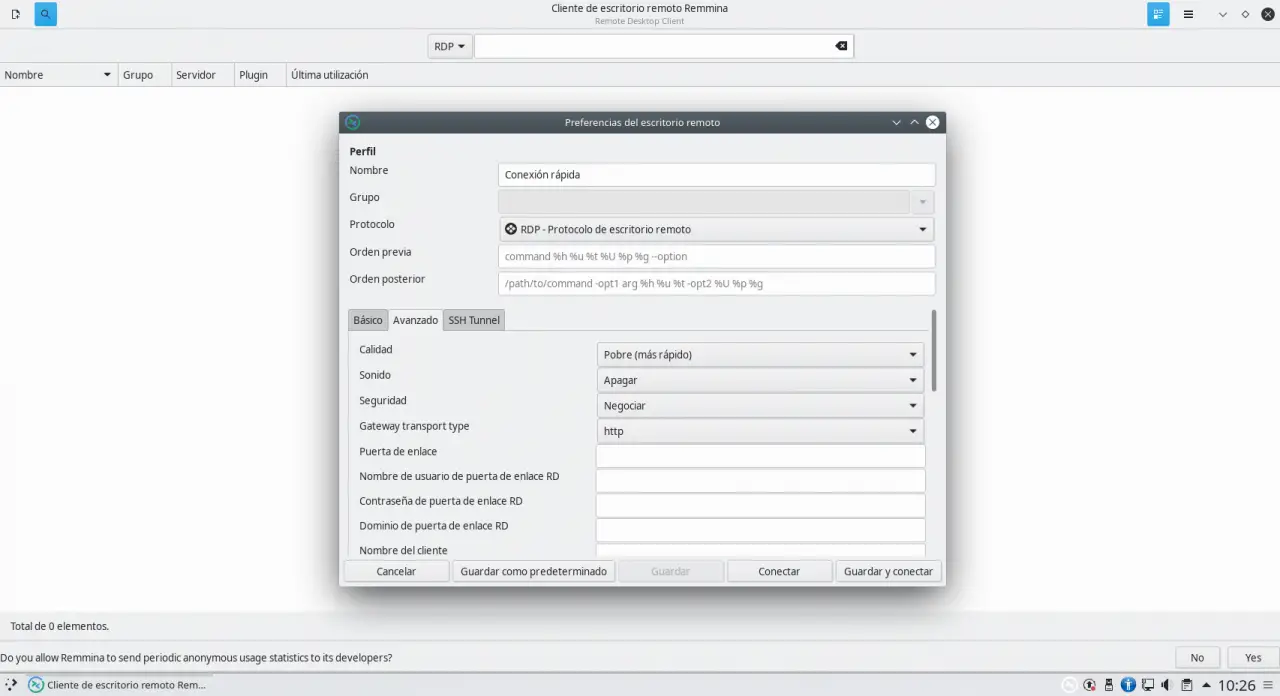Open removable devices tray icon
The height and width of the screenshot is (696, 1280).
pyautogui.click(x=1109, y=685)
